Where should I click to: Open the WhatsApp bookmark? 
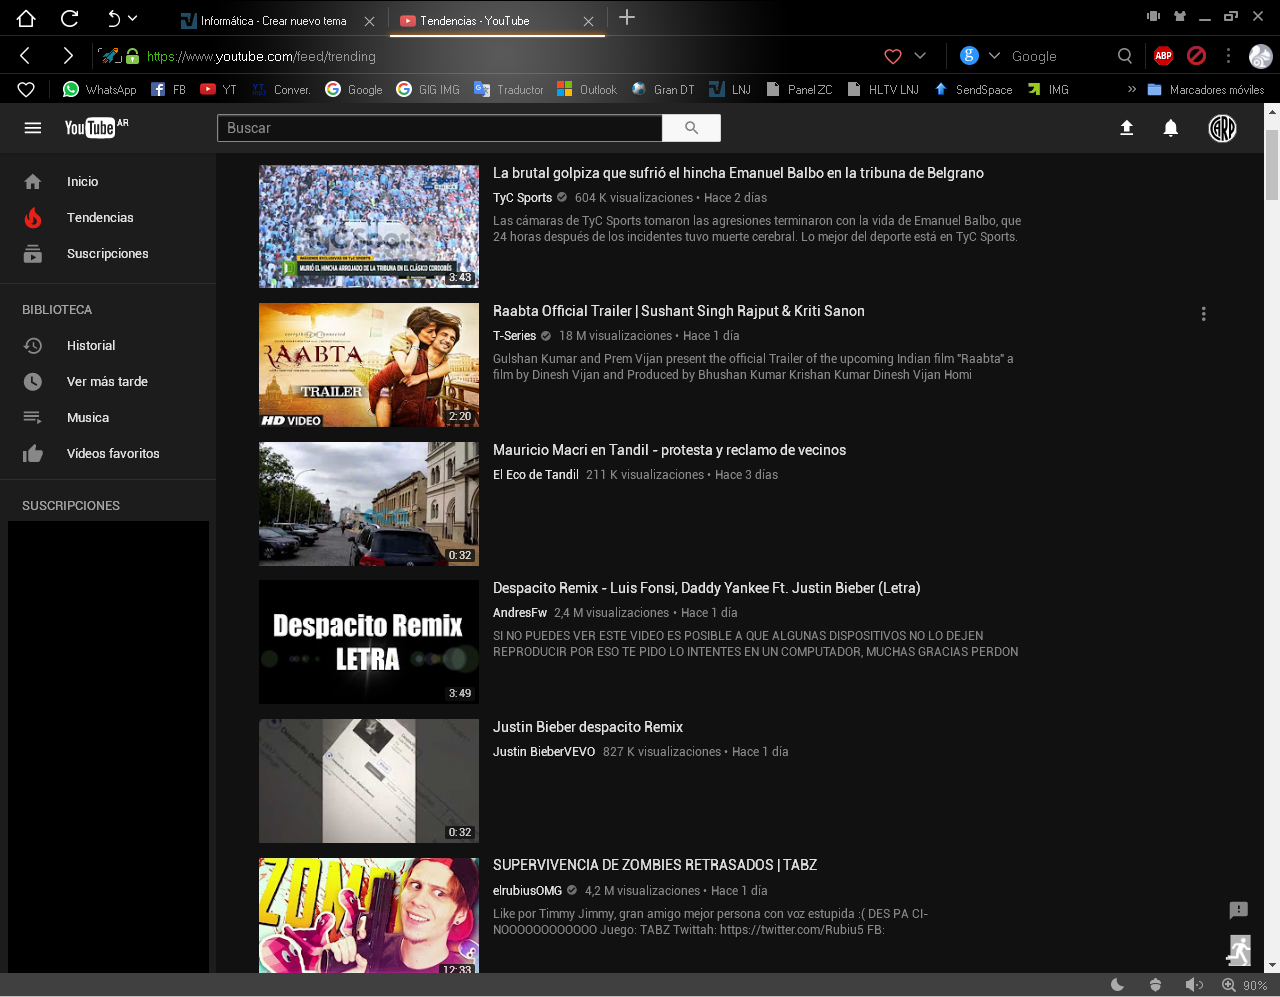(100, 89)
